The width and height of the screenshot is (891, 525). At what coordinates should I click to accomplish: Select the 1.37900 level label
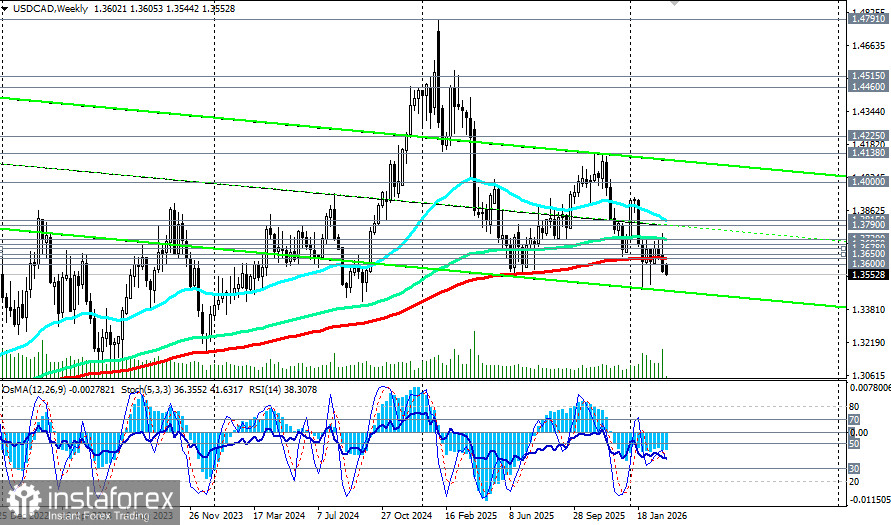(868, 225)
